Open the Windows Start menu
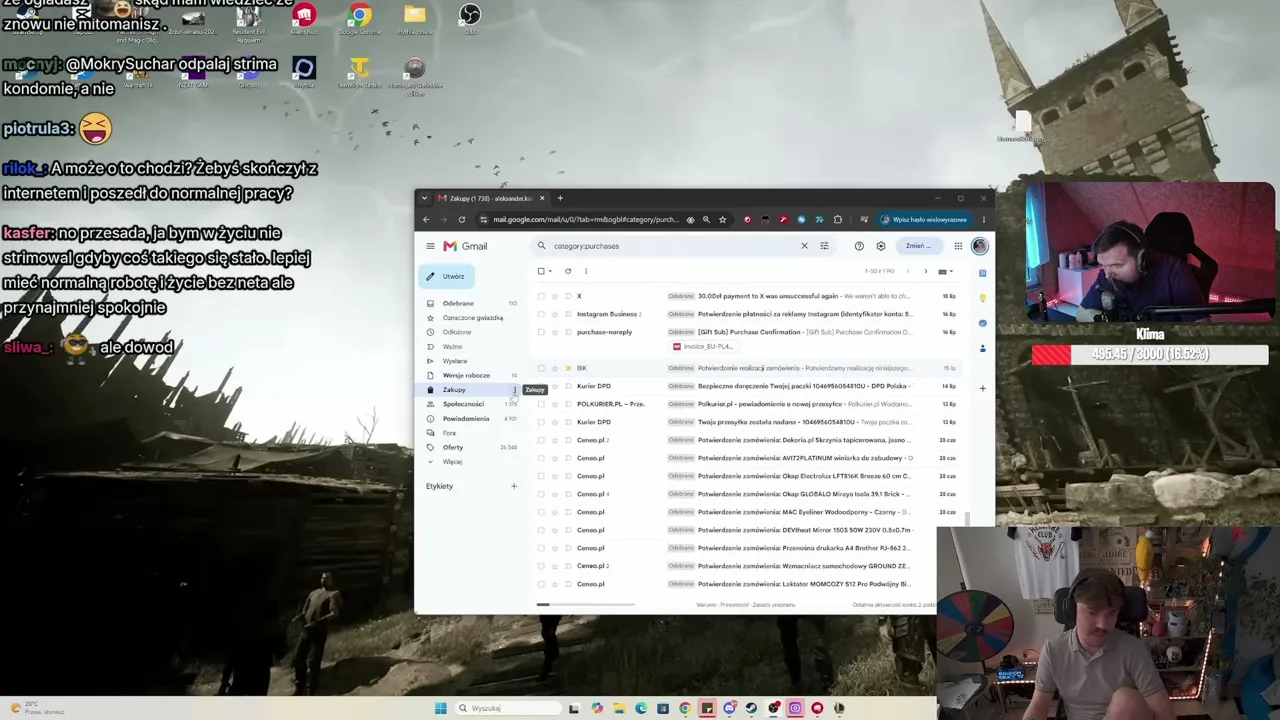This screenshot has height=720, width=1280. pyautogui.click(x=440, y=708)
